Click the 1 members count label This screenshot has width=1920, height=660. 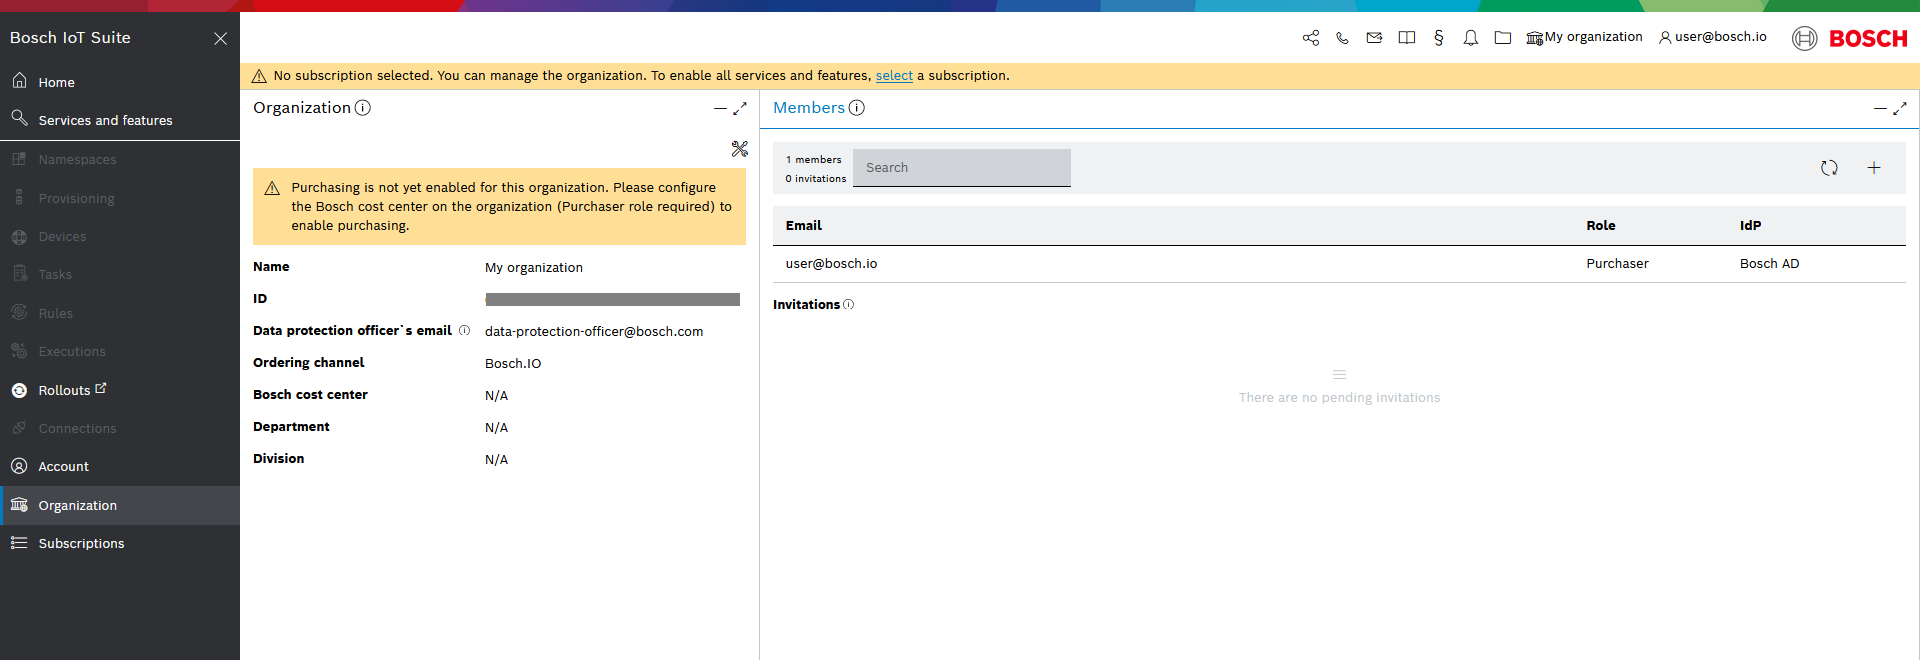[x=814, y=160]
